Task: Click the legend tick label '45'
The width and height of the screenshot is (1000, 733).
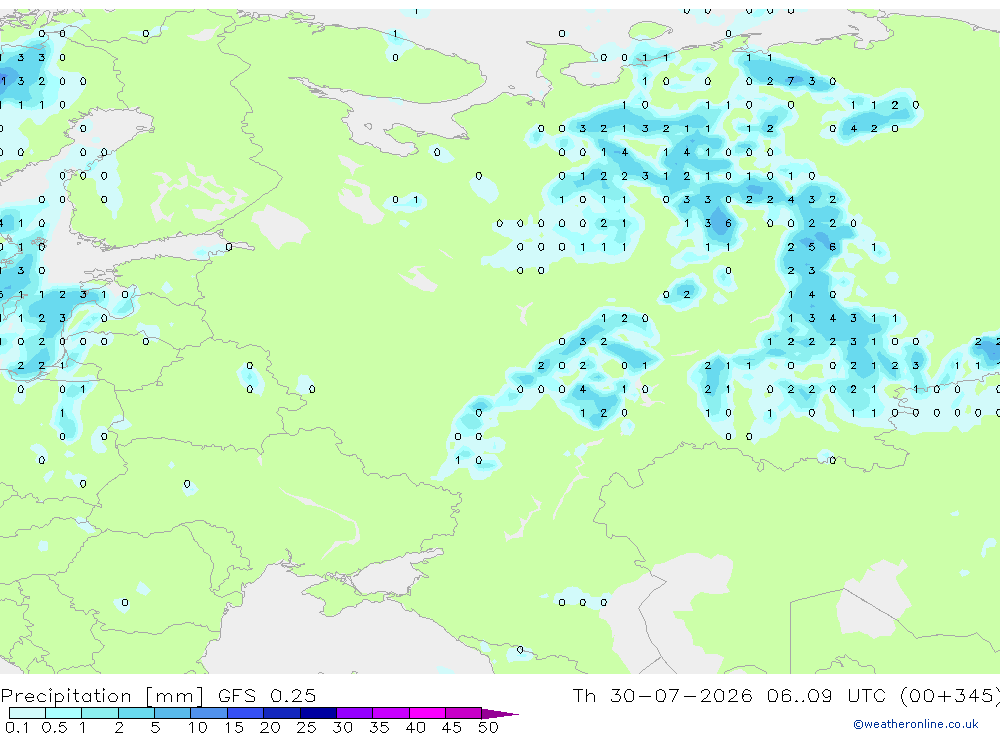Action: point(452,727)
